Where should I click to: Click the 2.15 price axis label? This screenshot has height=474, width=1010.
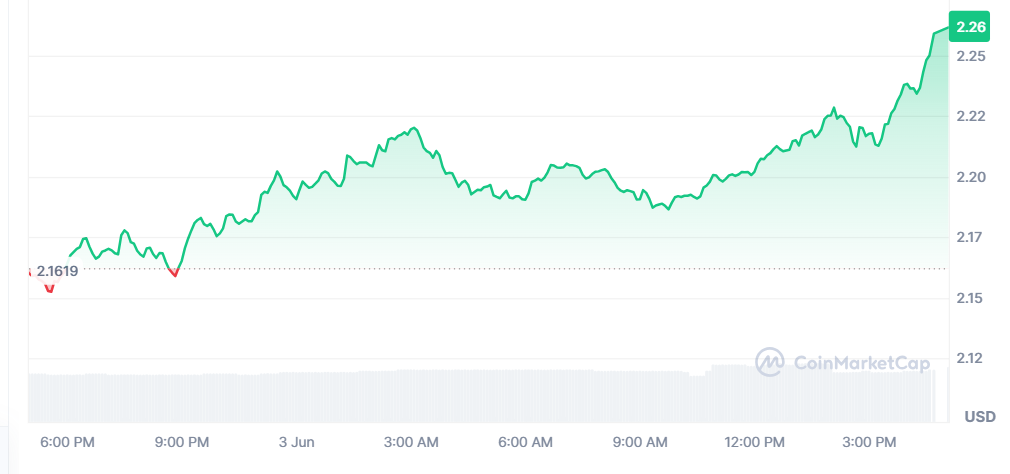coord(971,299)
